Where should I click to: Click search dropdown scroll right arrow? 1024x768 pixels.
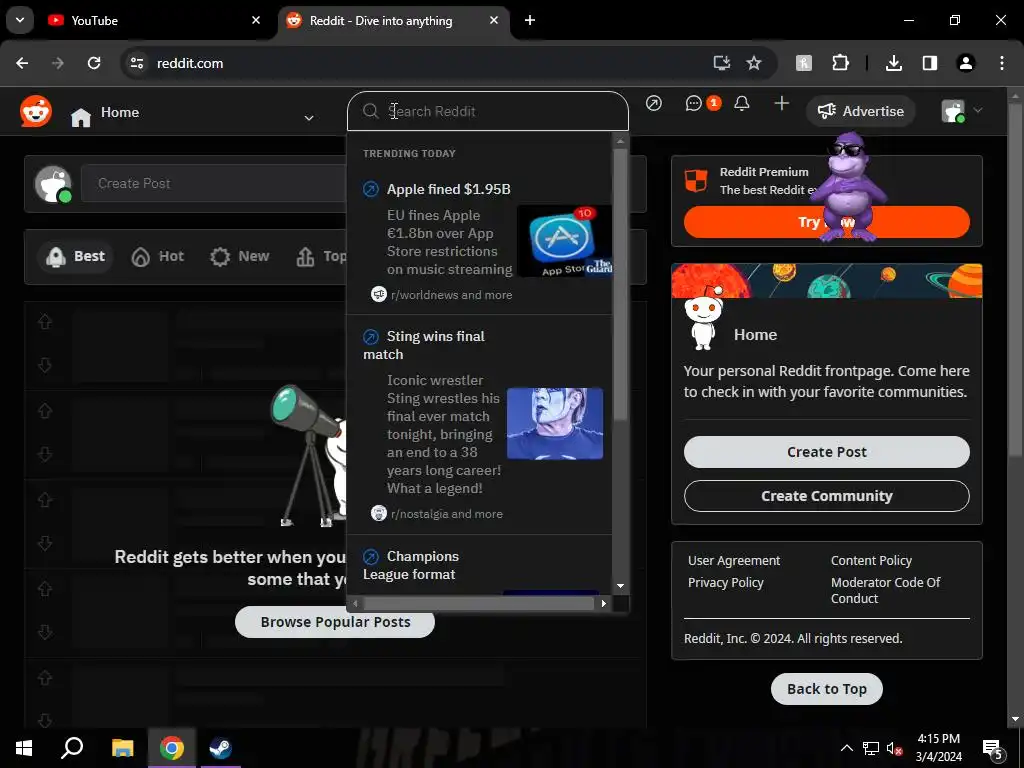(604, 603)
